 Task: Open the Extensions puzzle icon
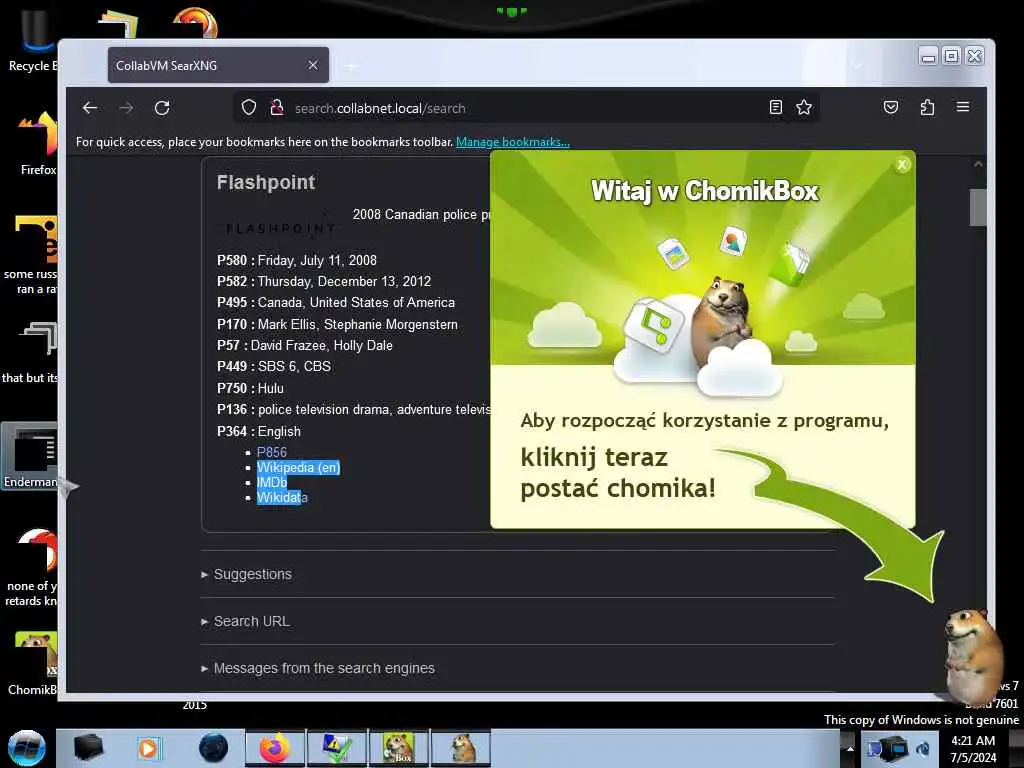[x=927, y=107]
